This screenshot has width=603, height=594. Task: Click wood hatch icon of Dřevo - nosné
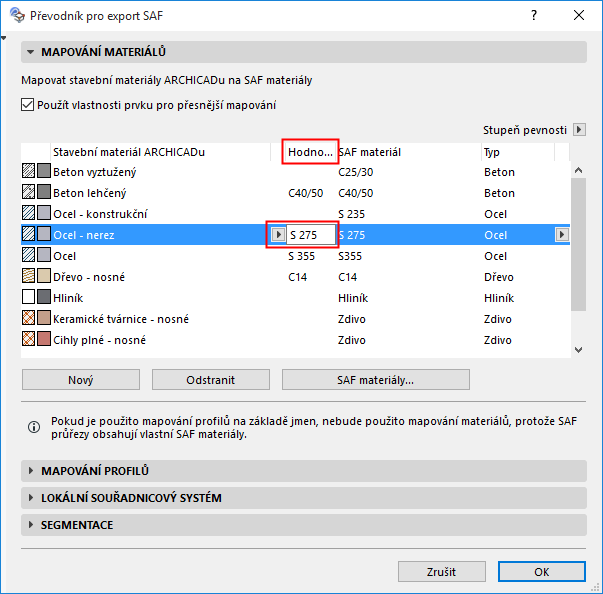[28, 276]
